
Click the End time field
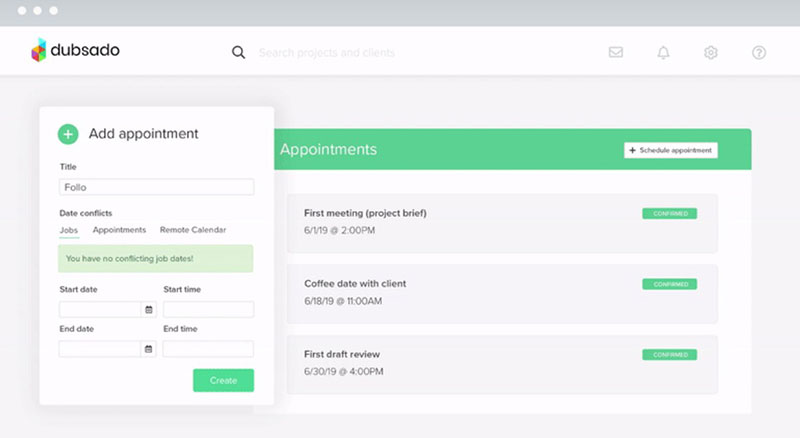[x=208, y=349]
